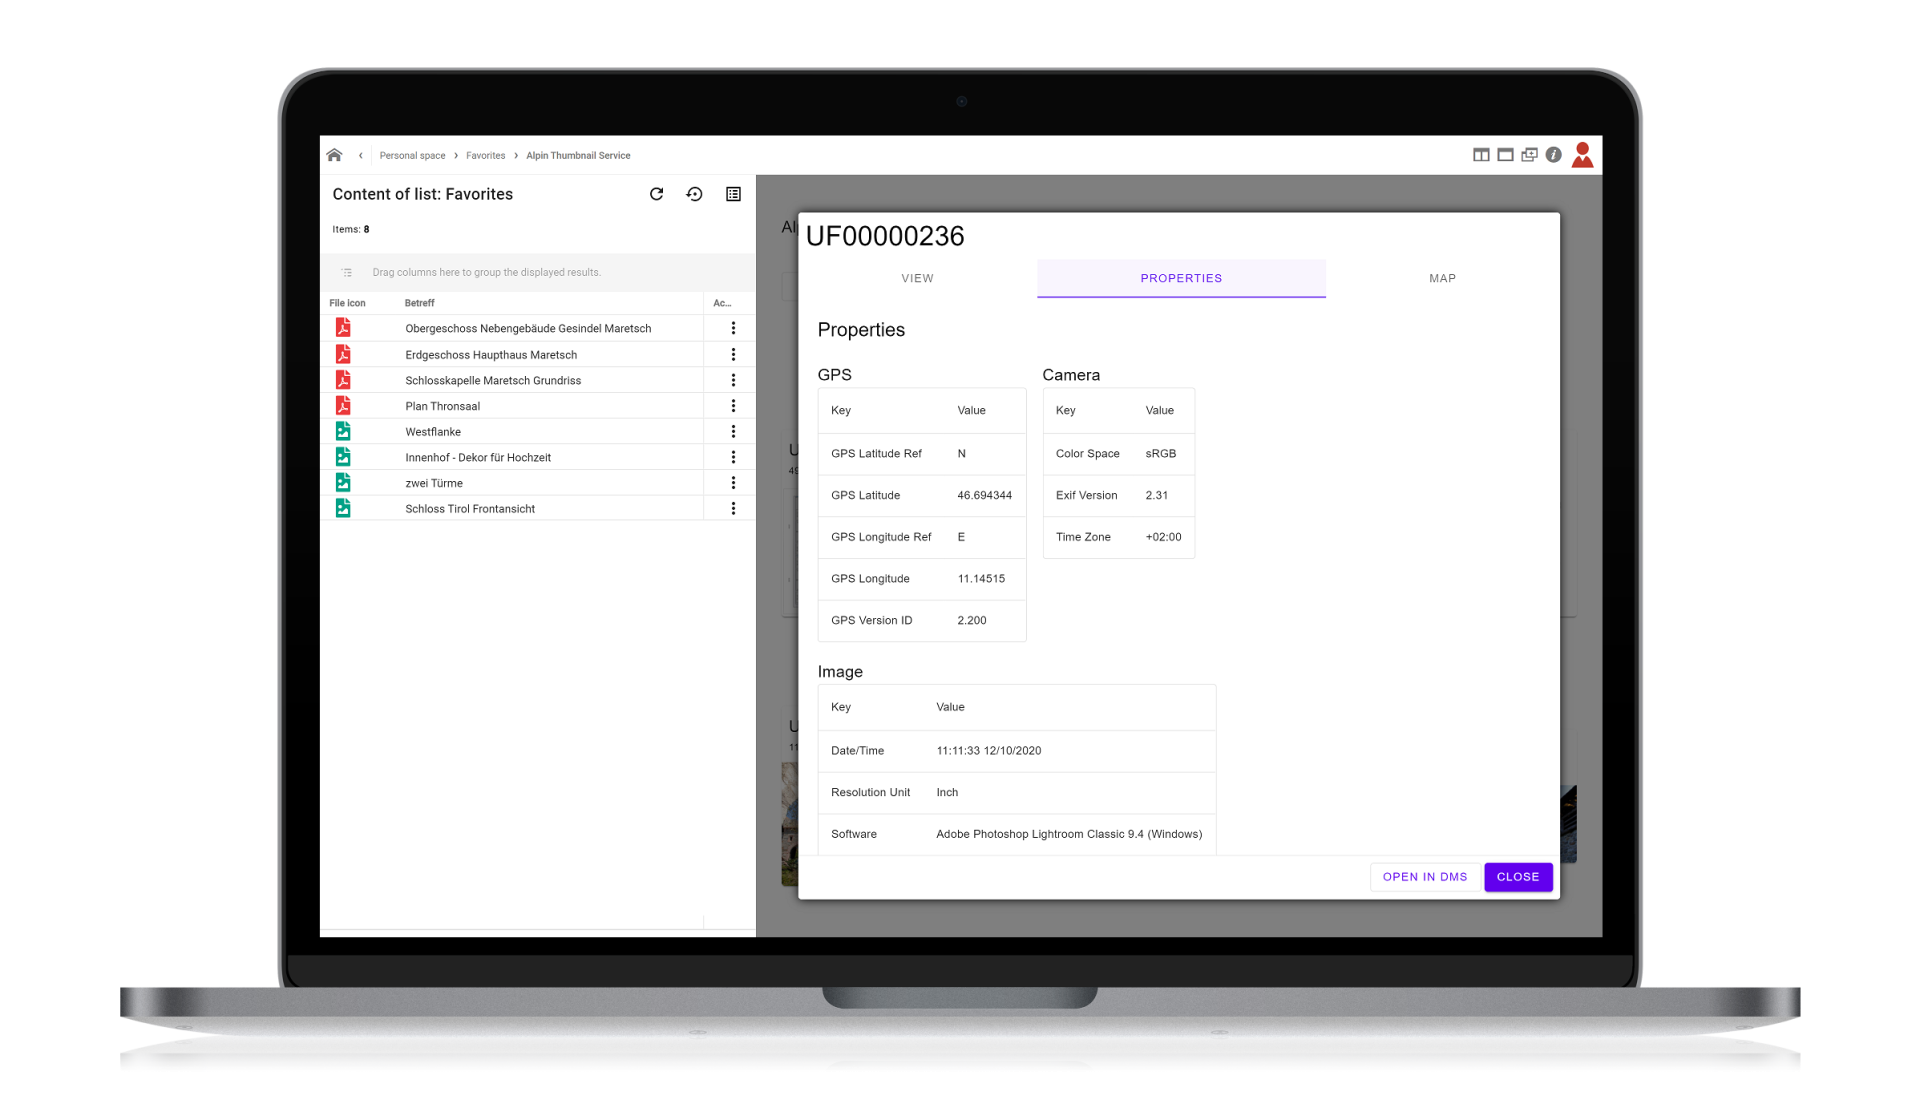Switch to the VIEW tab
1920x1104 pixels.
[917, 278]
